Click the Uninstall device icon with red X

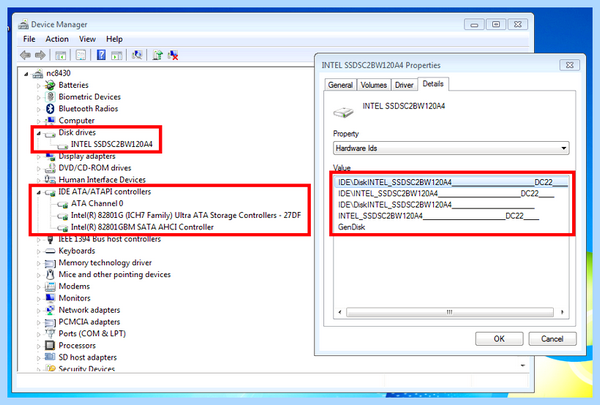tap(173, 56)
